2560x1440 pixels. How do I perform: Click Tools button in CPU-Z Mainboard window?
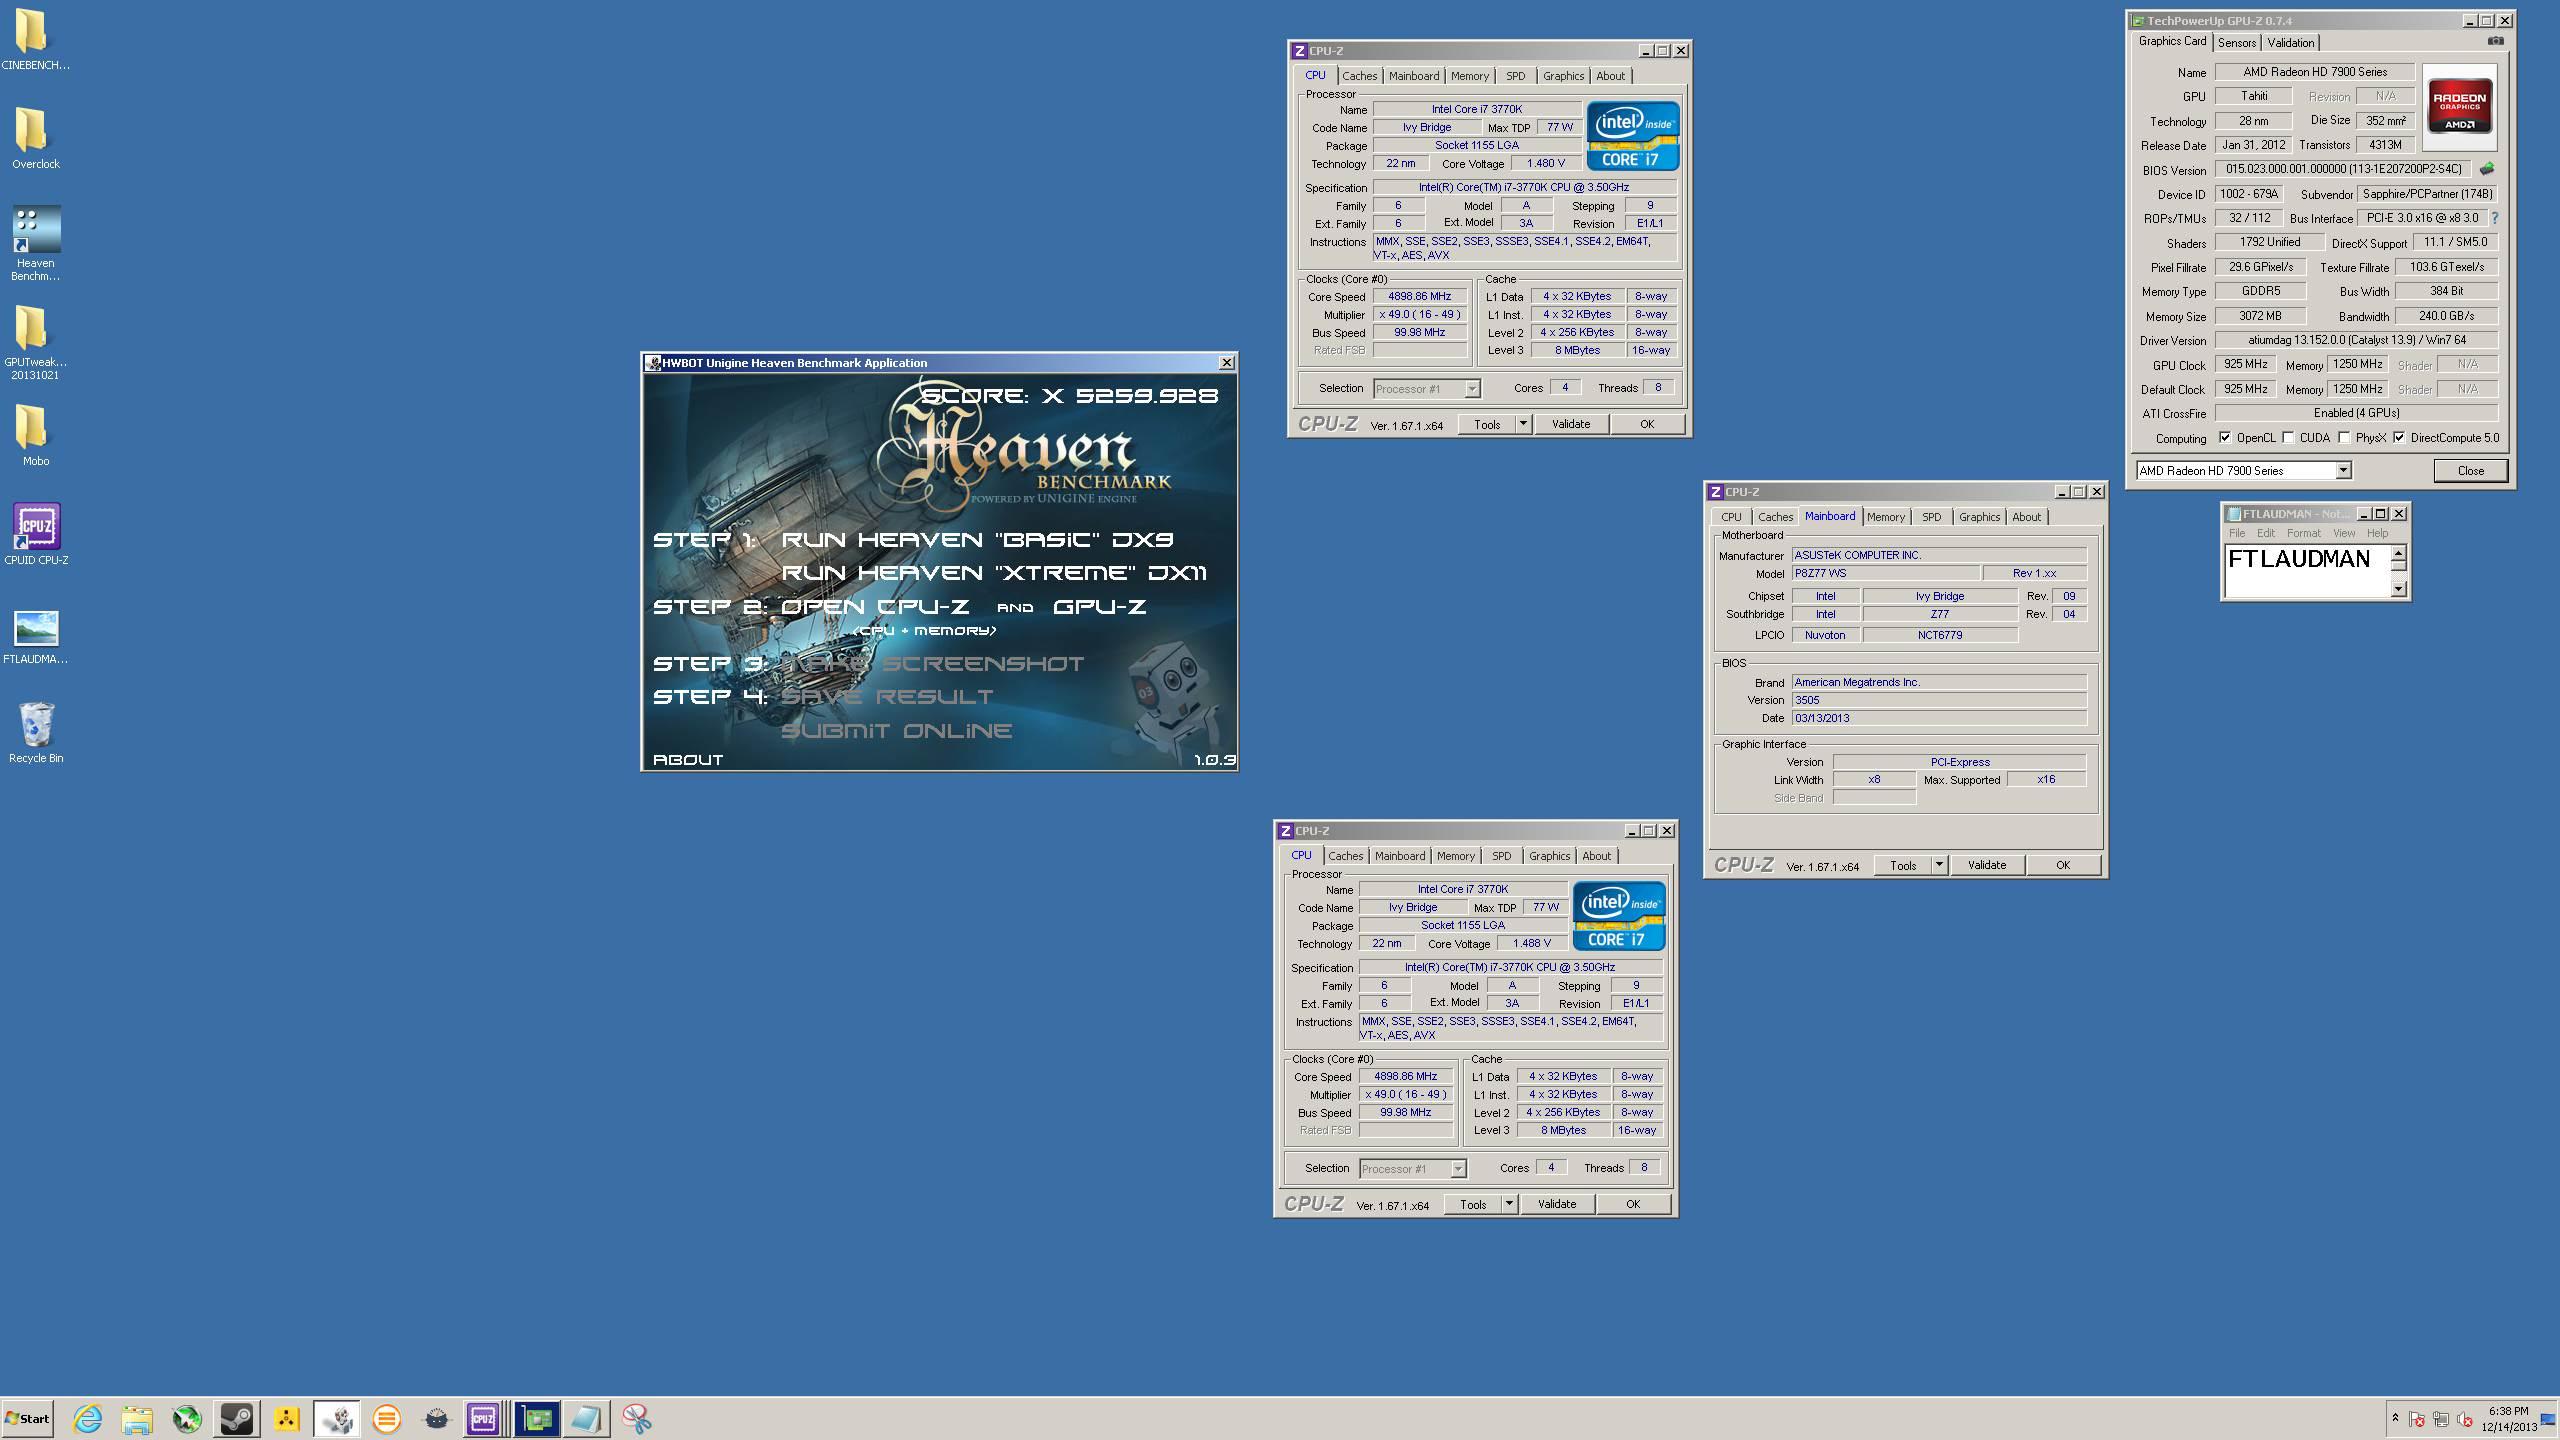1903,865
